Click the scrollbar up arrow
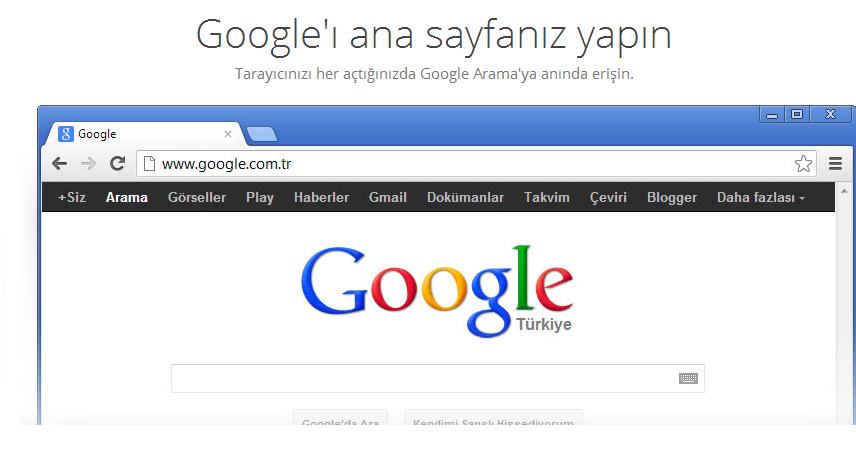Viewport: 856px width, 449px height. tap(844, 191)
